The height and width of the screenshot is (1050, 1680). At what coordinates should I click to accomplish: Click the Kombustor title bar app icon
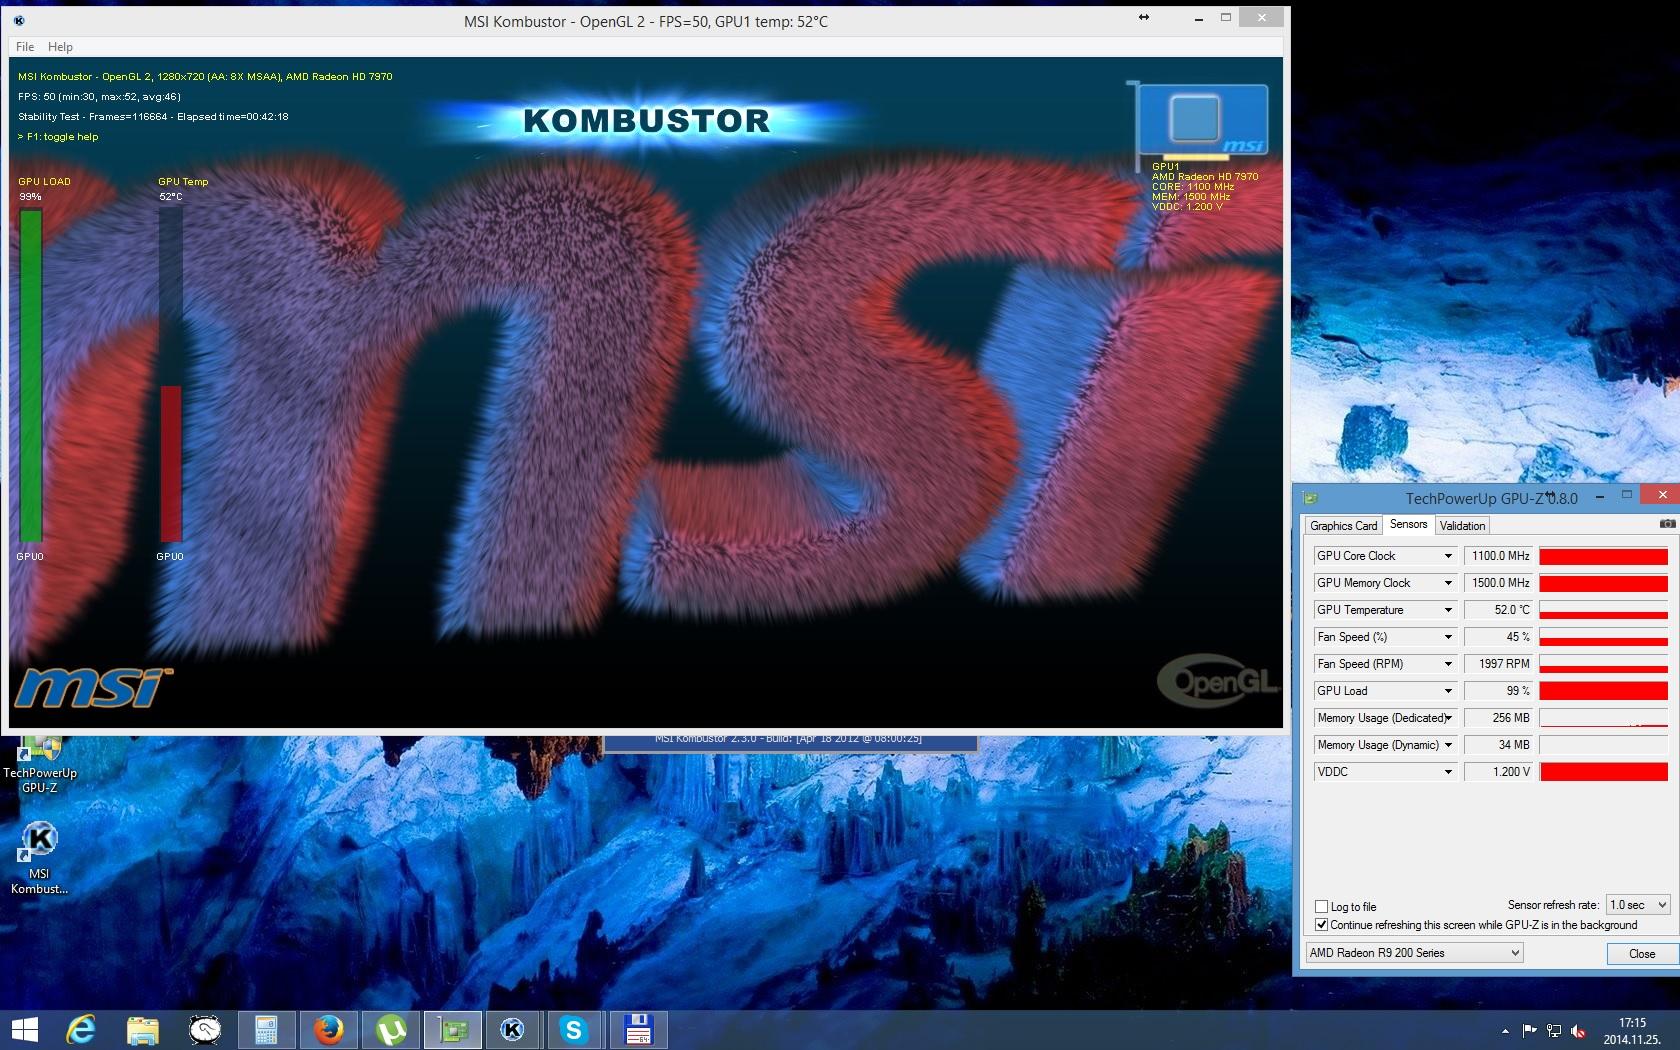coord(19,20)
